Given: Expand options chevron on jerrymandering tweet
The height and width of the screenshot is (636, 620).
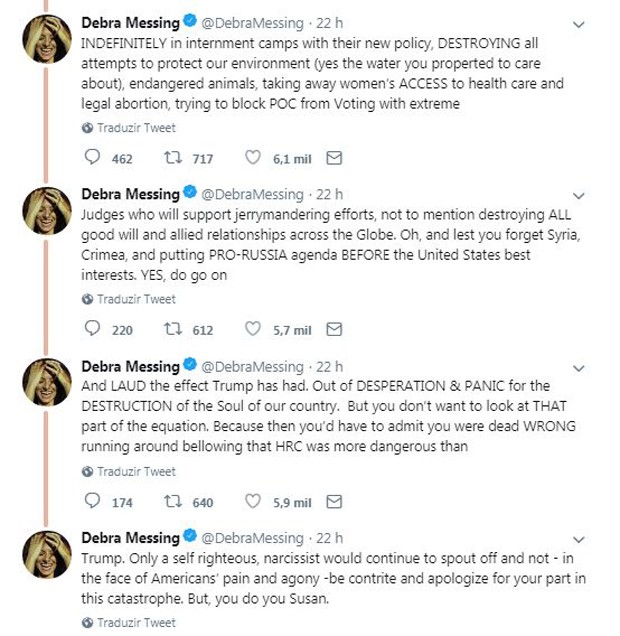Looking at the screenshot, I should coord(579,196).
